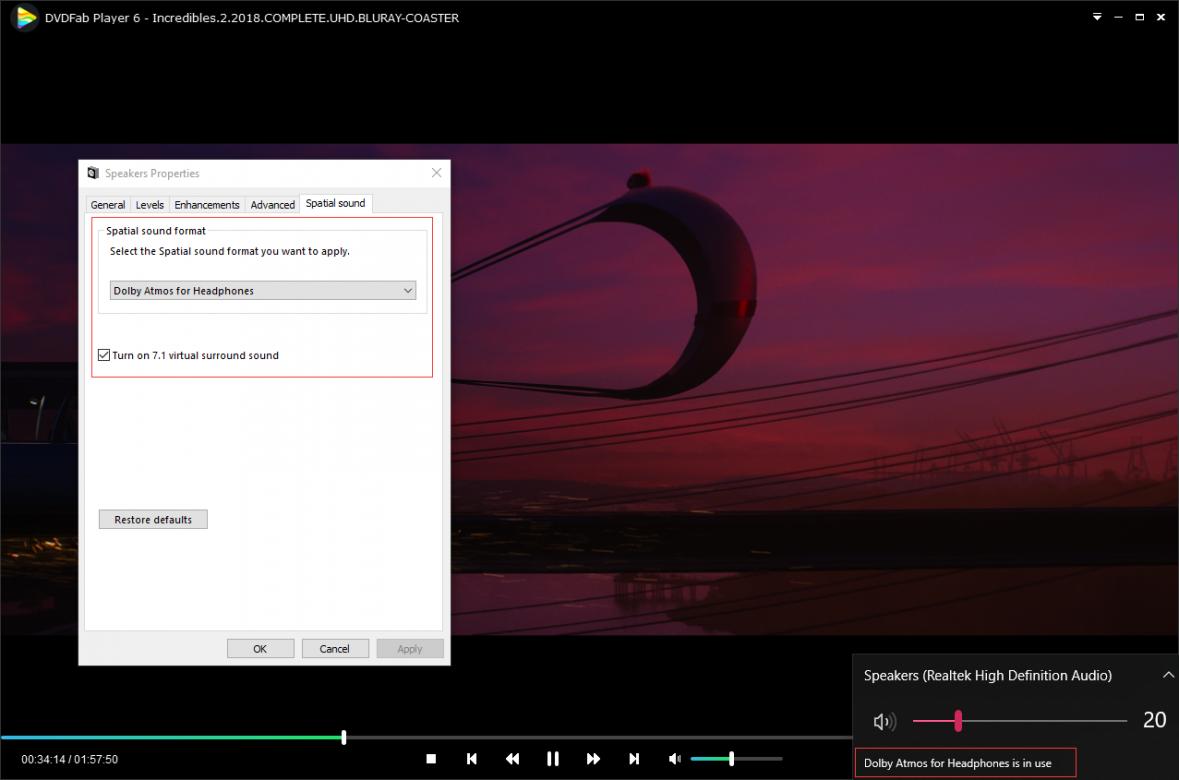The image size is (1179, 780).
Task: Click the Speakers Properties title icon
Action: click(92, 173)
